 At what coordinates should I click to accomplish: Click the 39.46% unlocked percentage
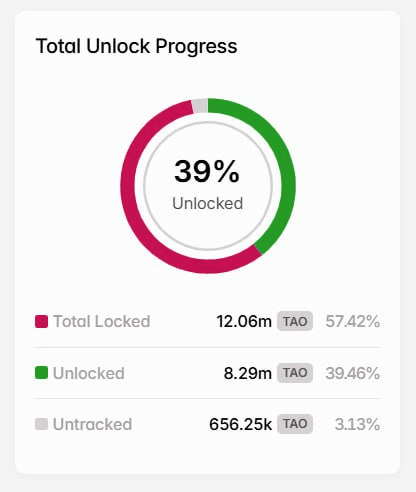coord(353,373)
